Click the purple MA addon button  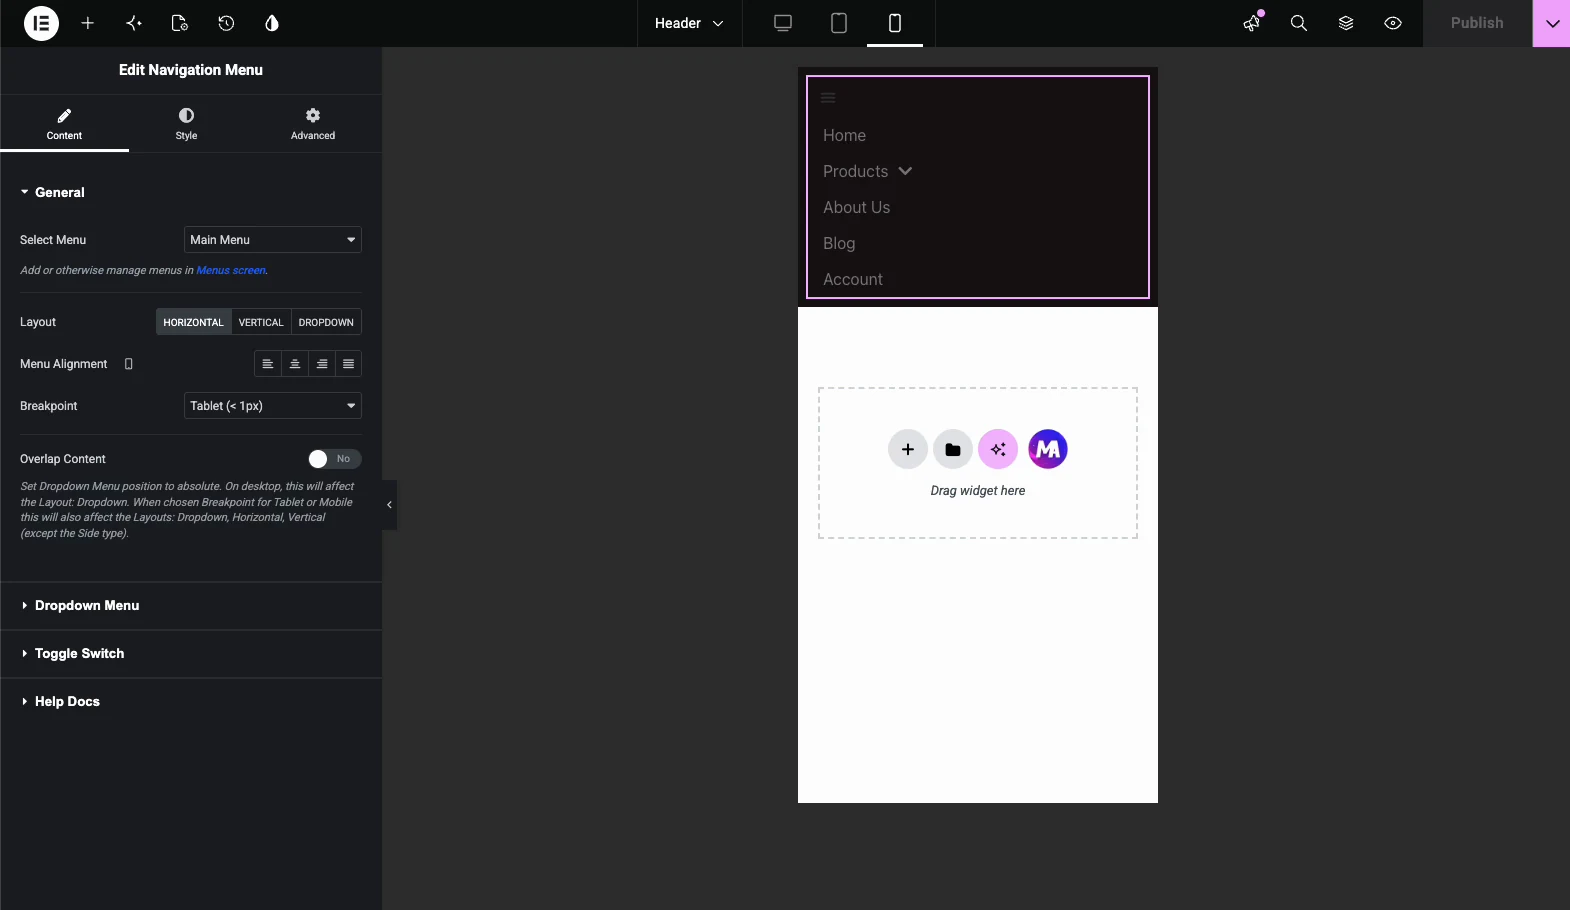pos(1048,450)
